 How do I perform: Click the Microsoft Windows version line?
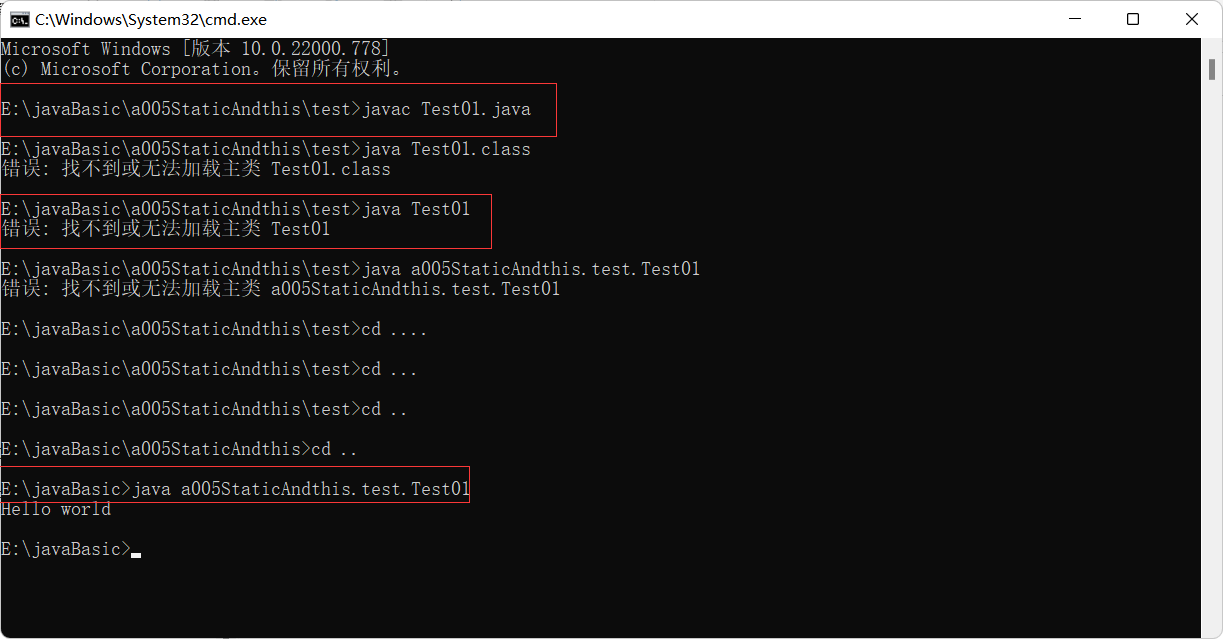point(195,49)
